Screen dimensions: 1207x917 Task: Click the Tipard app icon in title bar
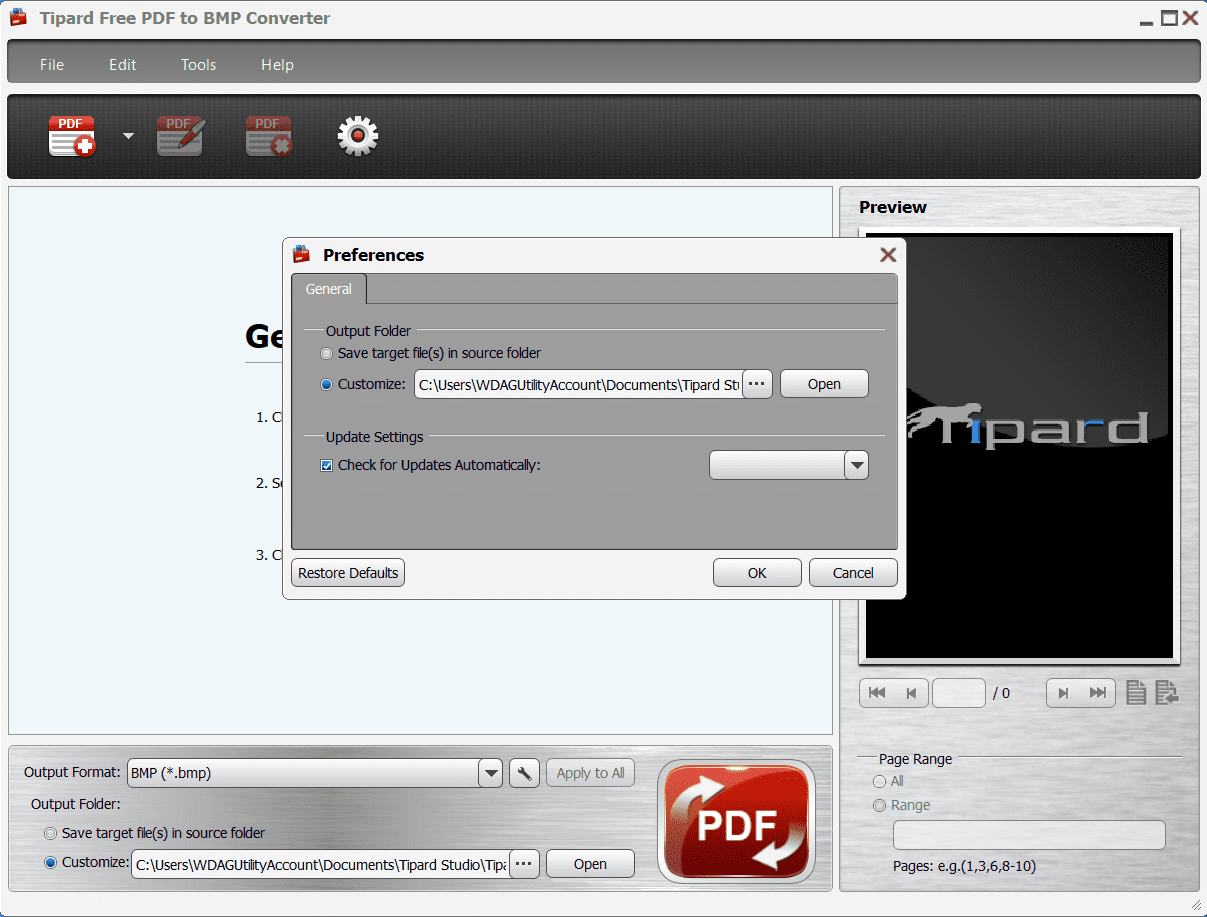[x=19, y=18]
